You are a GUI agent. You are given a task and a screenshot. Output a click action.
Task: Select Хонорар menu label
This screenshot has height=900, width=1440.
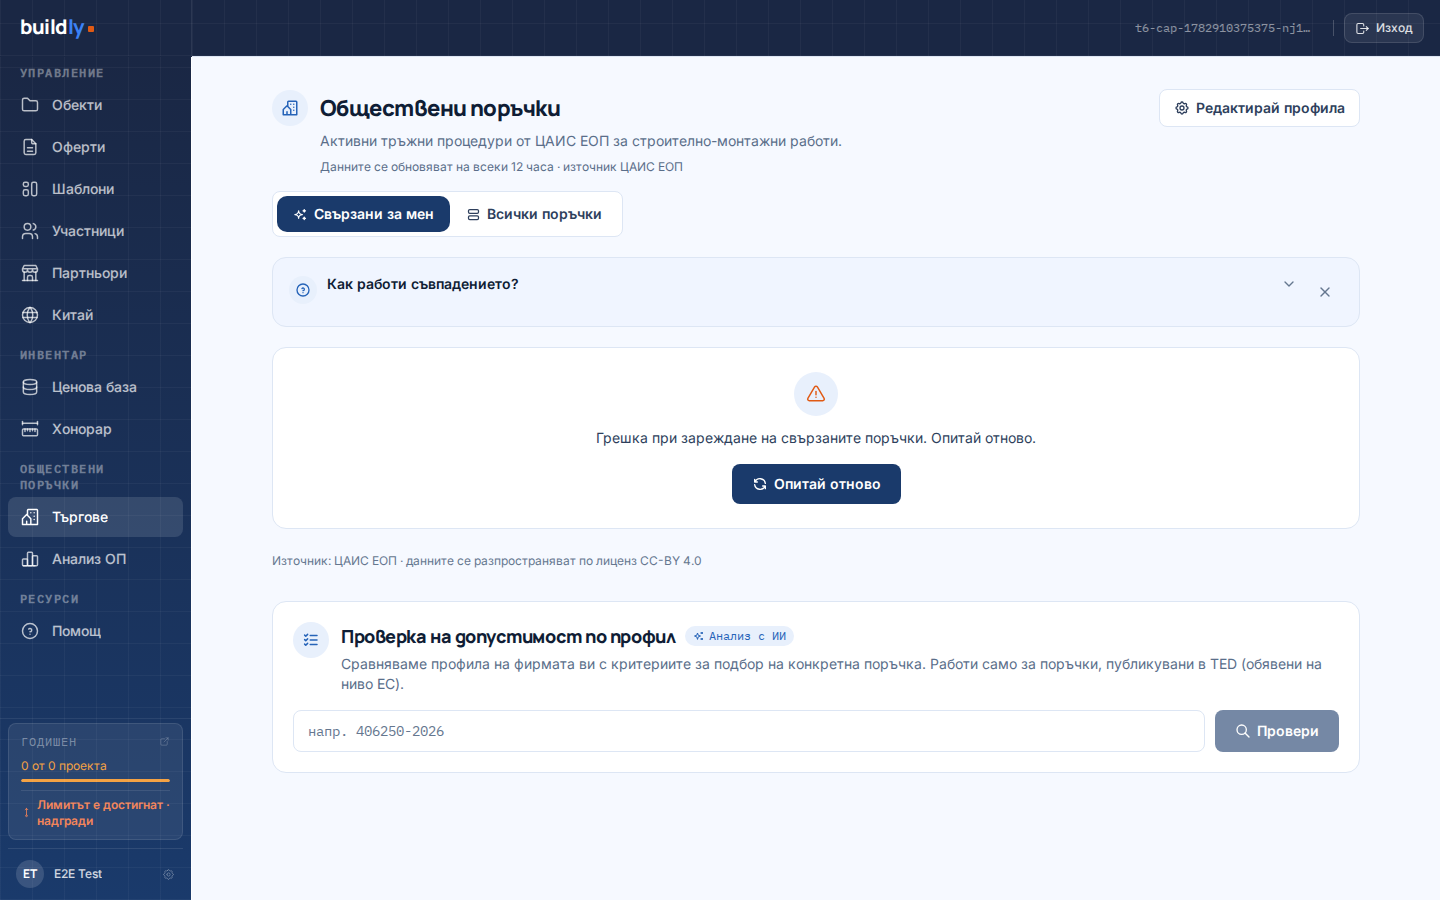[x=82, y=429]
